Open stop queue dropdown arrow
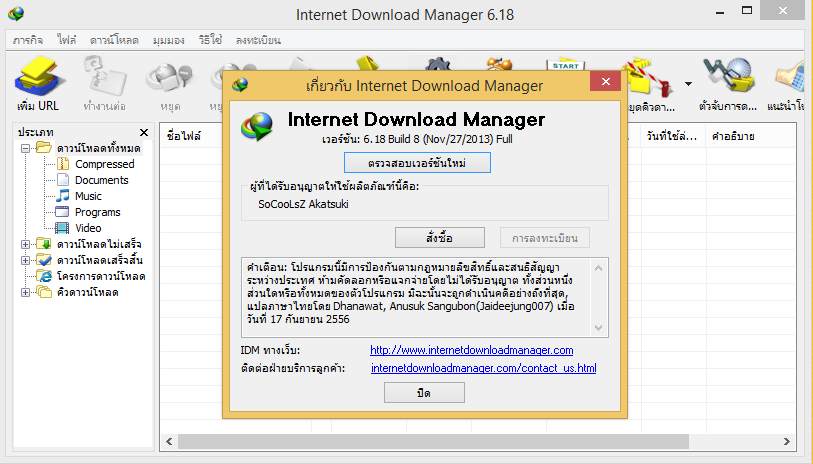The width and height of the screenshot is (813, 464). pyautogui.click(x=688, y=84)
